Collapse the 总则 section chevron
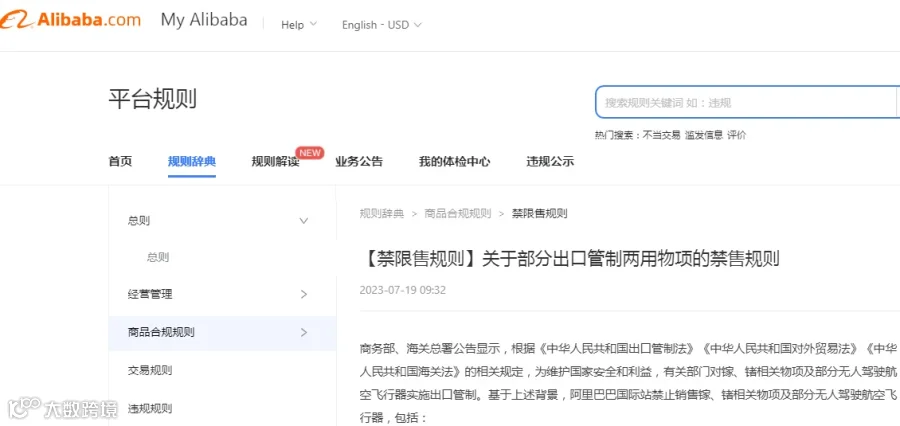 [304, 220]
